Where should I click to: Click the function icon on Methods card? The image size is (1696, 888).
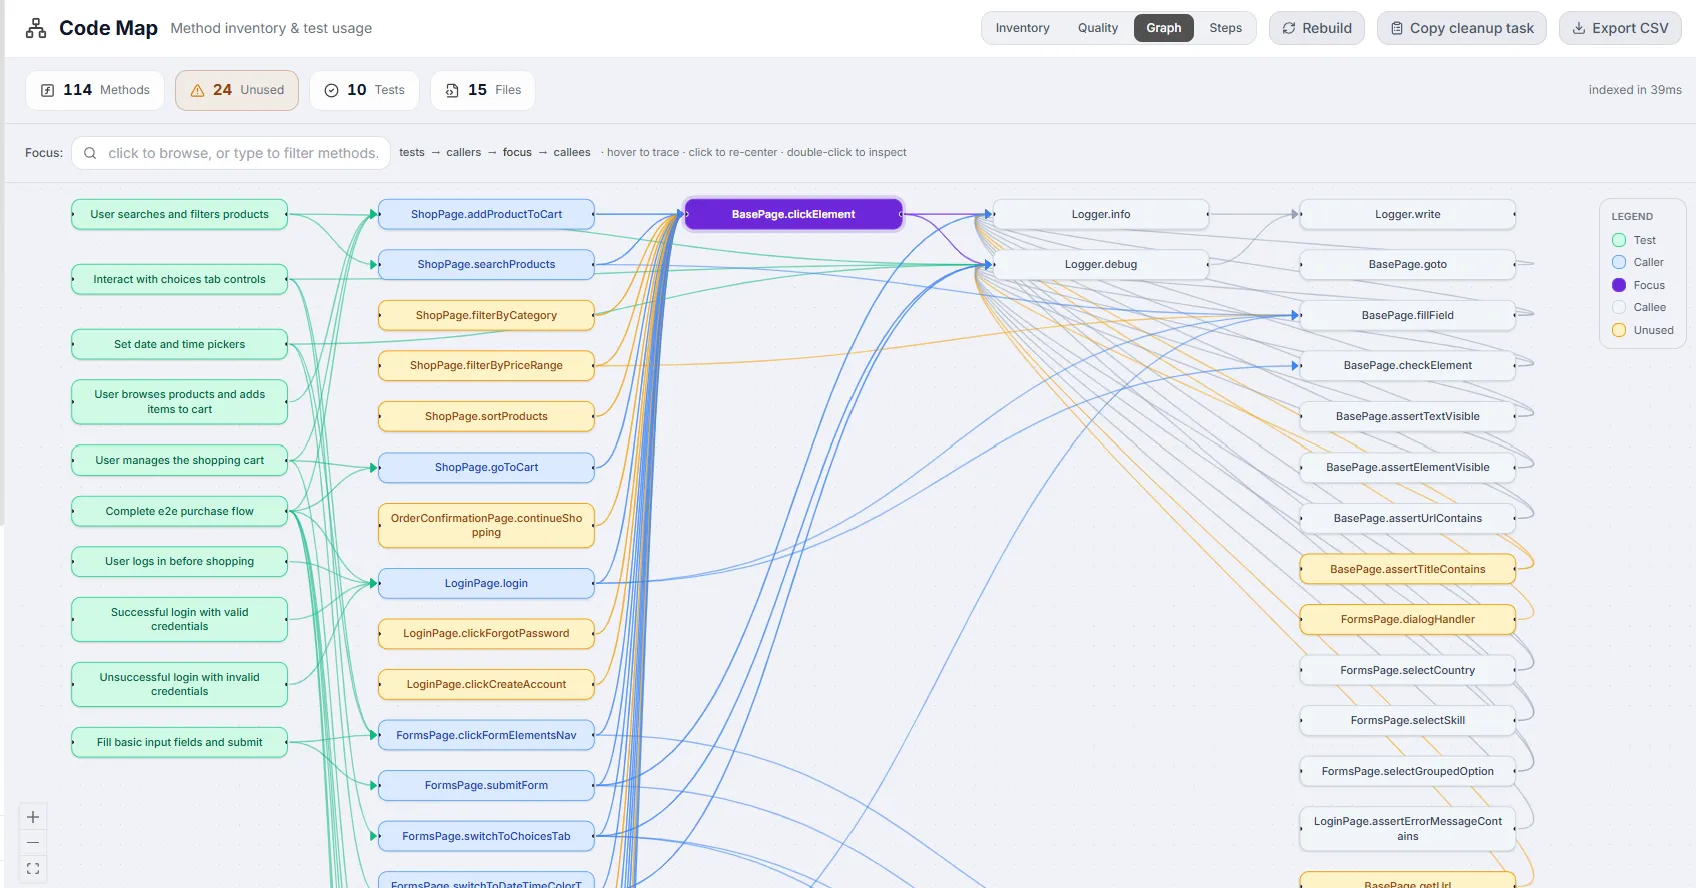click(x=47, y=90)
